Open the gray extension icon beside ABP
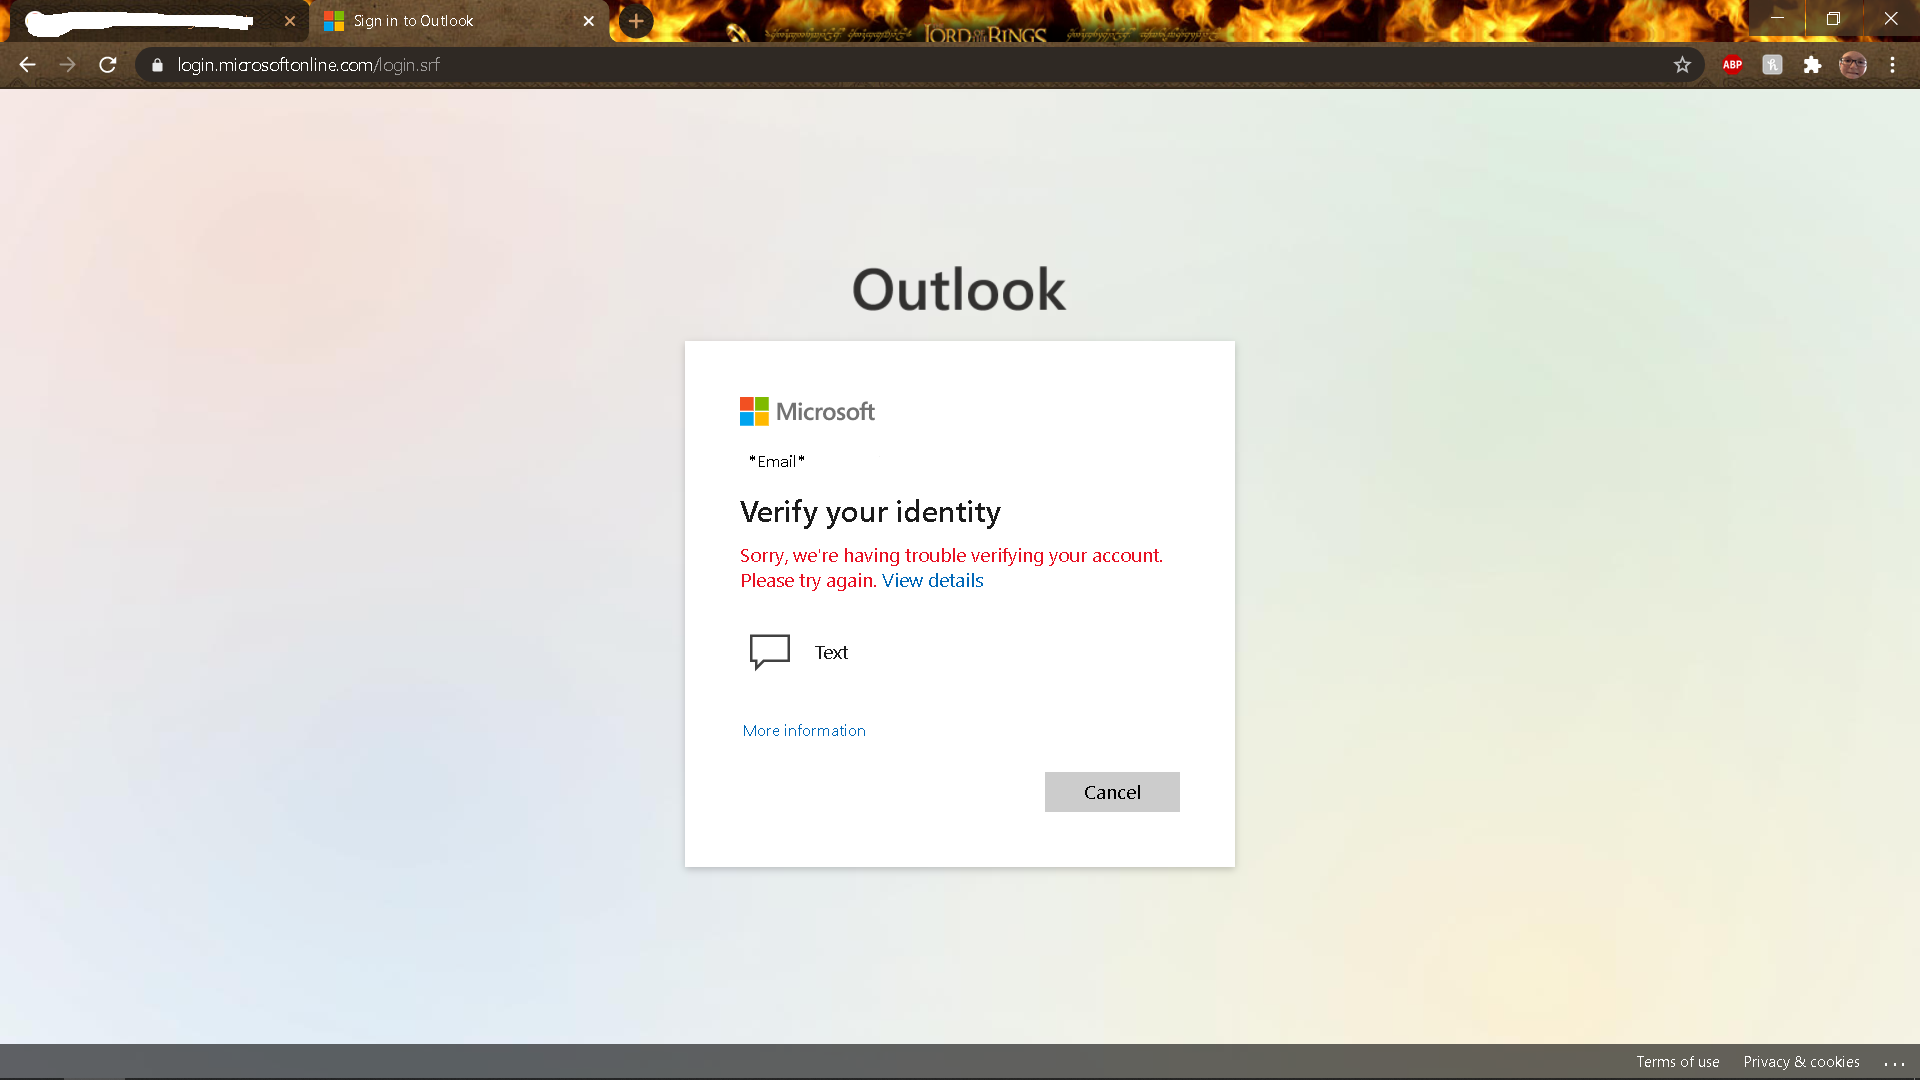 pos(1772,65)
